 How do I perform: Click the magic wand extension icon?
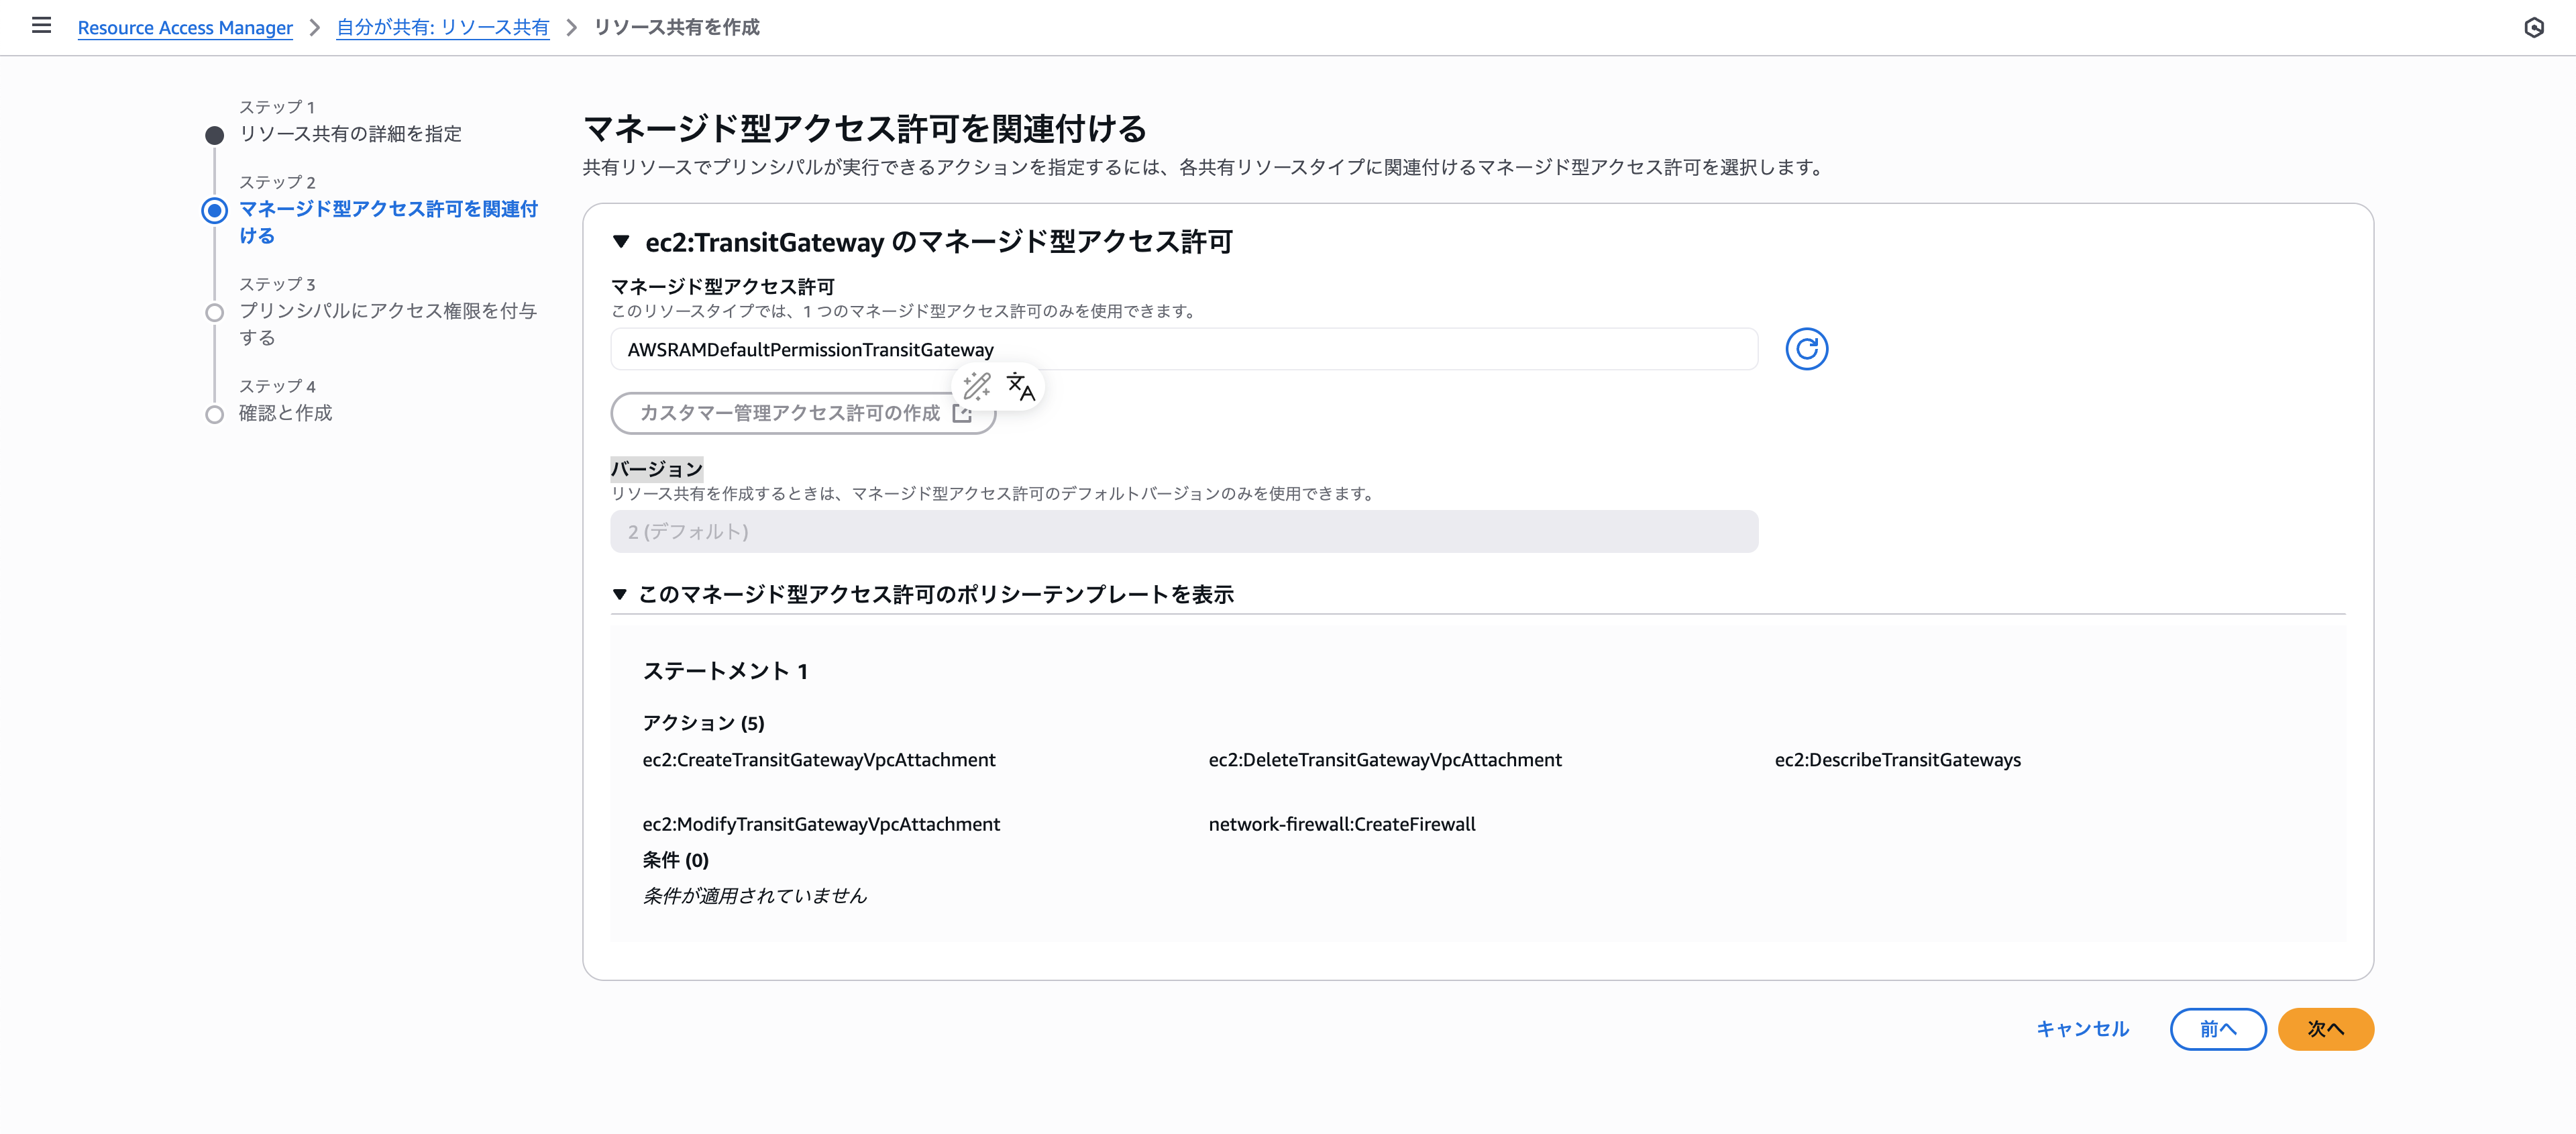(976, 387)
